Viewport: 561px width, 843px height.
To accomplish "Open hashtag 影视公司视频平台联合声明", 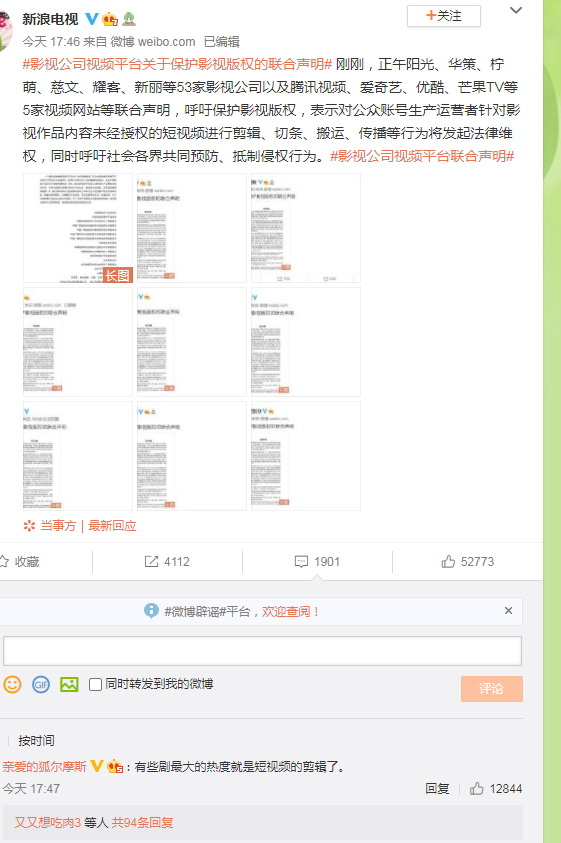I will click(422, 156).
